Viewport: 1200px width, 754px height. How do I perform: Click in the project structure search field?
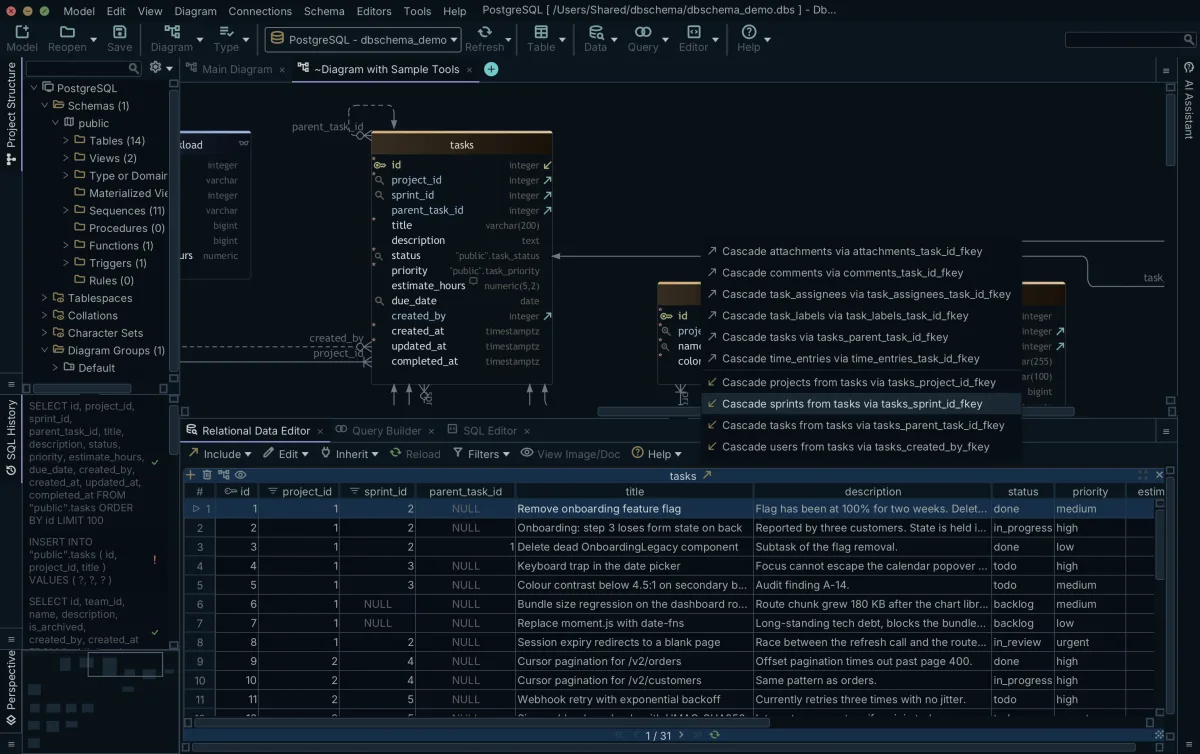pos(84,68)
